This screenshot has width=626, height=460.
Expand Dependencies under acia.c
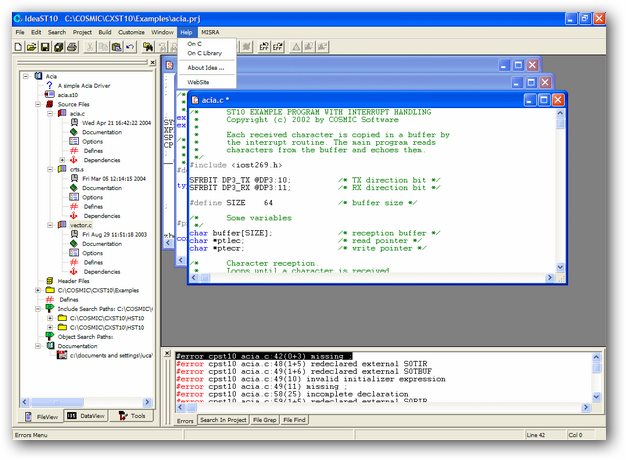[62, 160]
